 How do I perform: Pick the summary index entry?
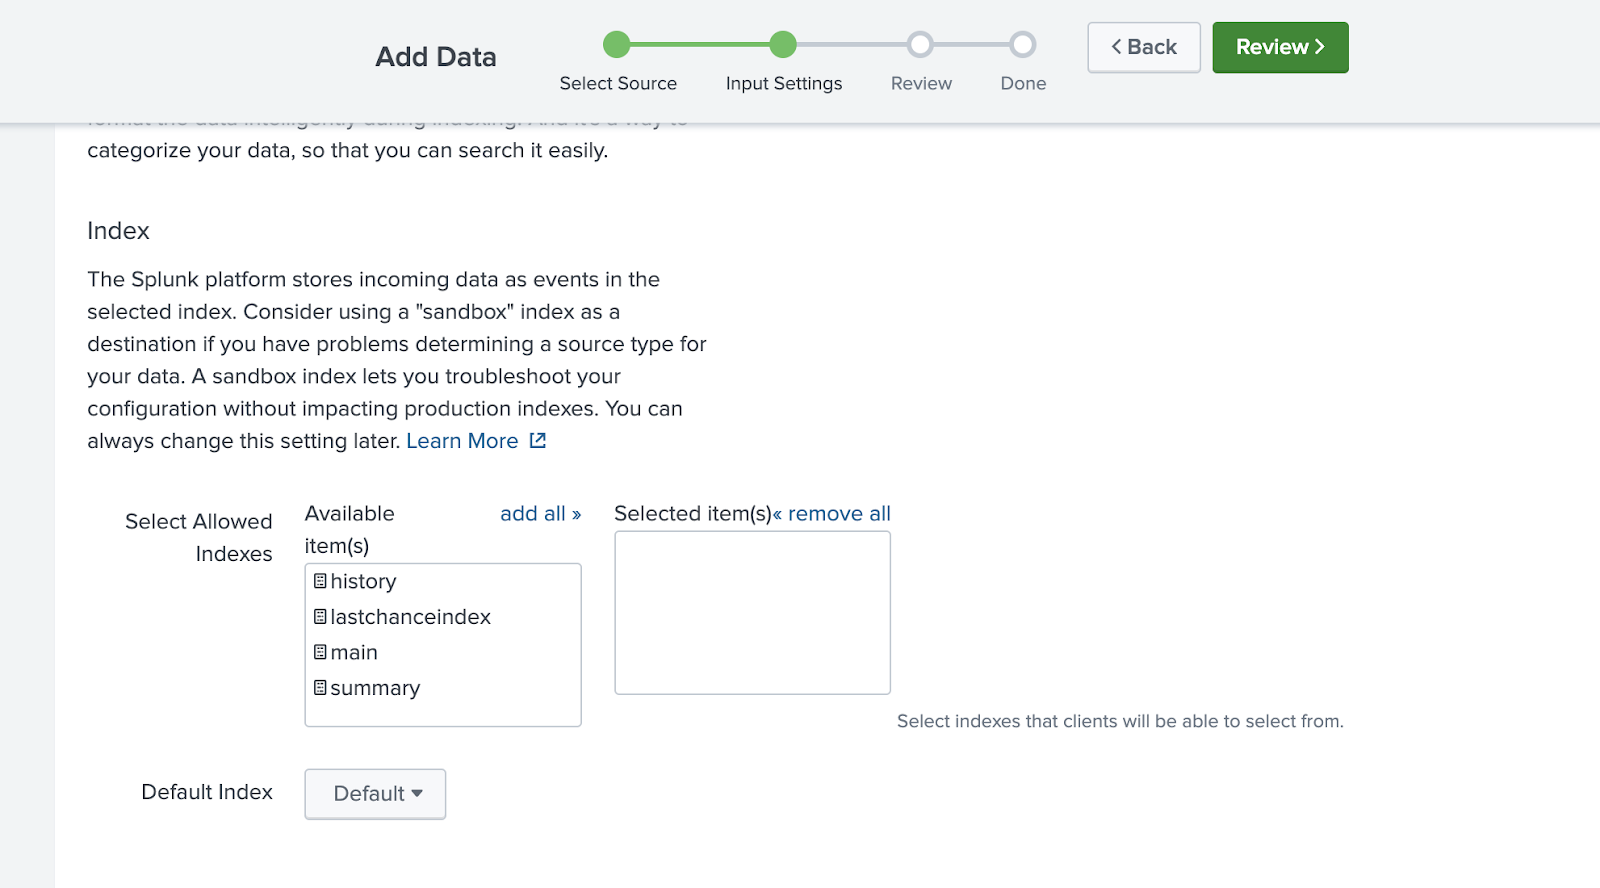tap(376, 688)
